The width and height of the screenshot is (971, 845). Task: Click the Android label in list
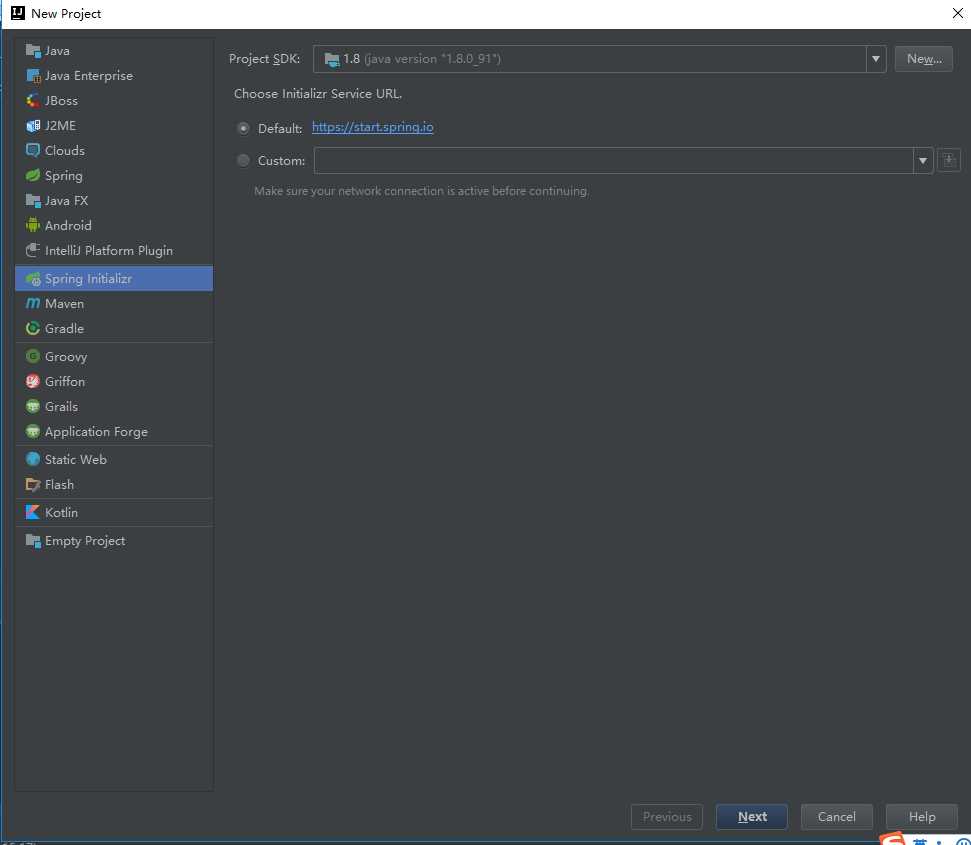tap(68, 225)
